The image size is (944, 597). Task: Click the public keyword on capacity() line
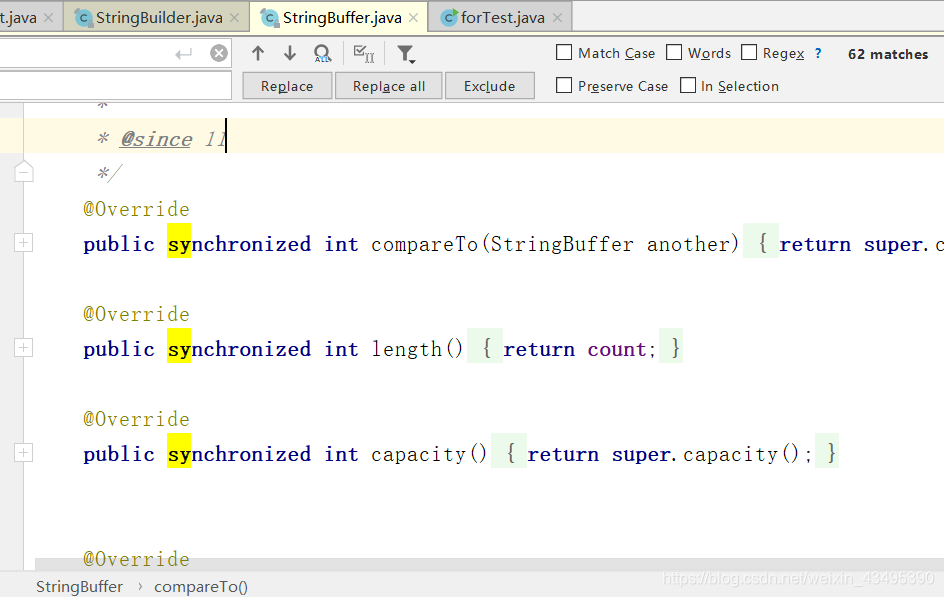119,454
